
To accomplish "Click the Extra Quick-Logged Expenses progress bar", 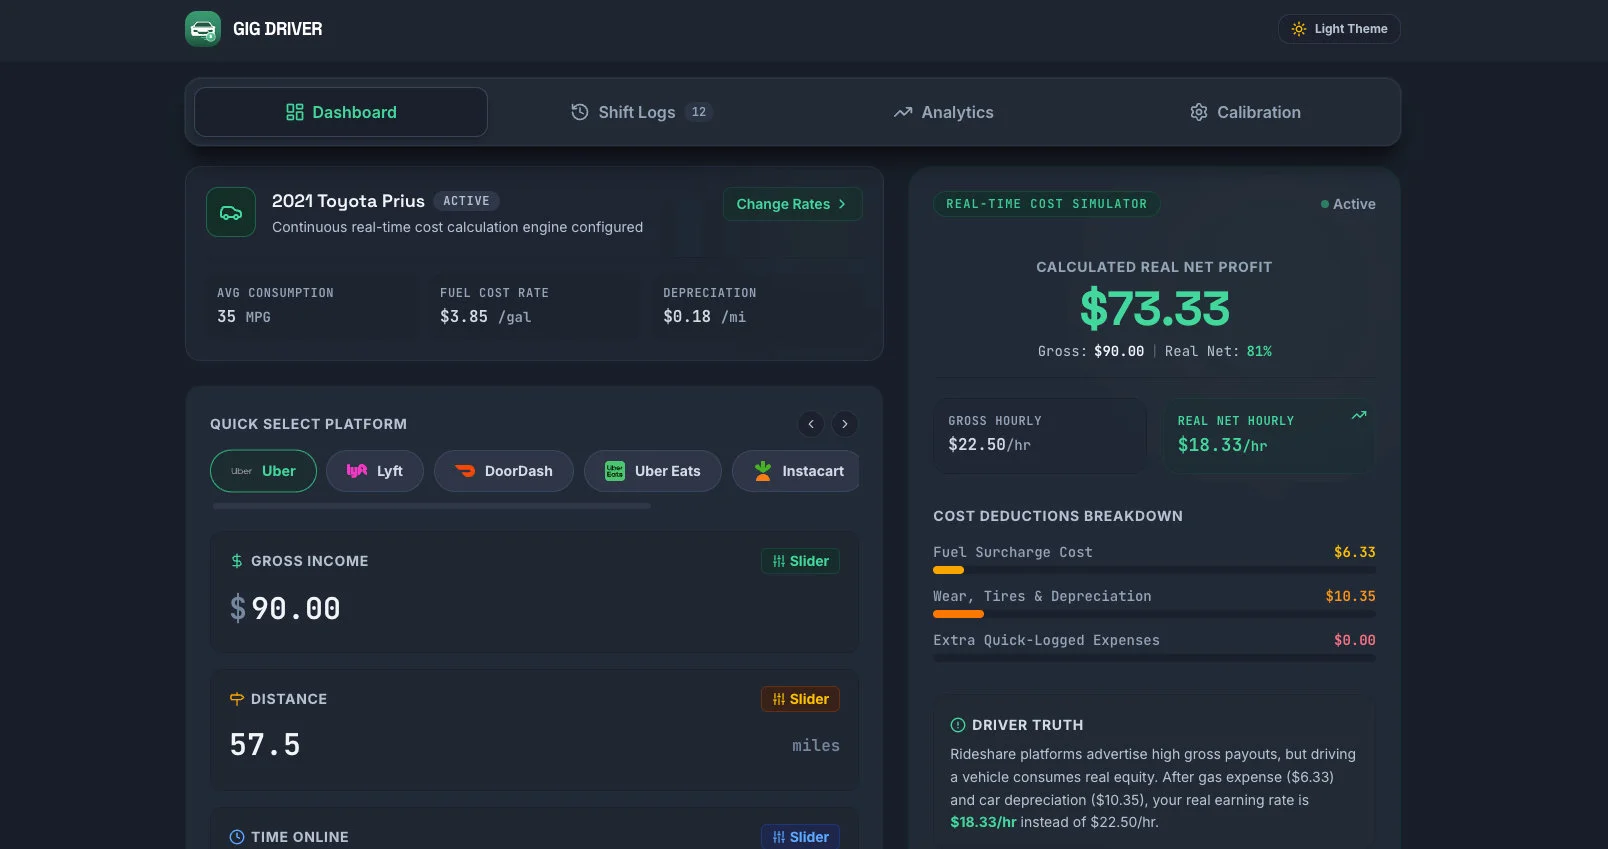I will click(1154, 658).
